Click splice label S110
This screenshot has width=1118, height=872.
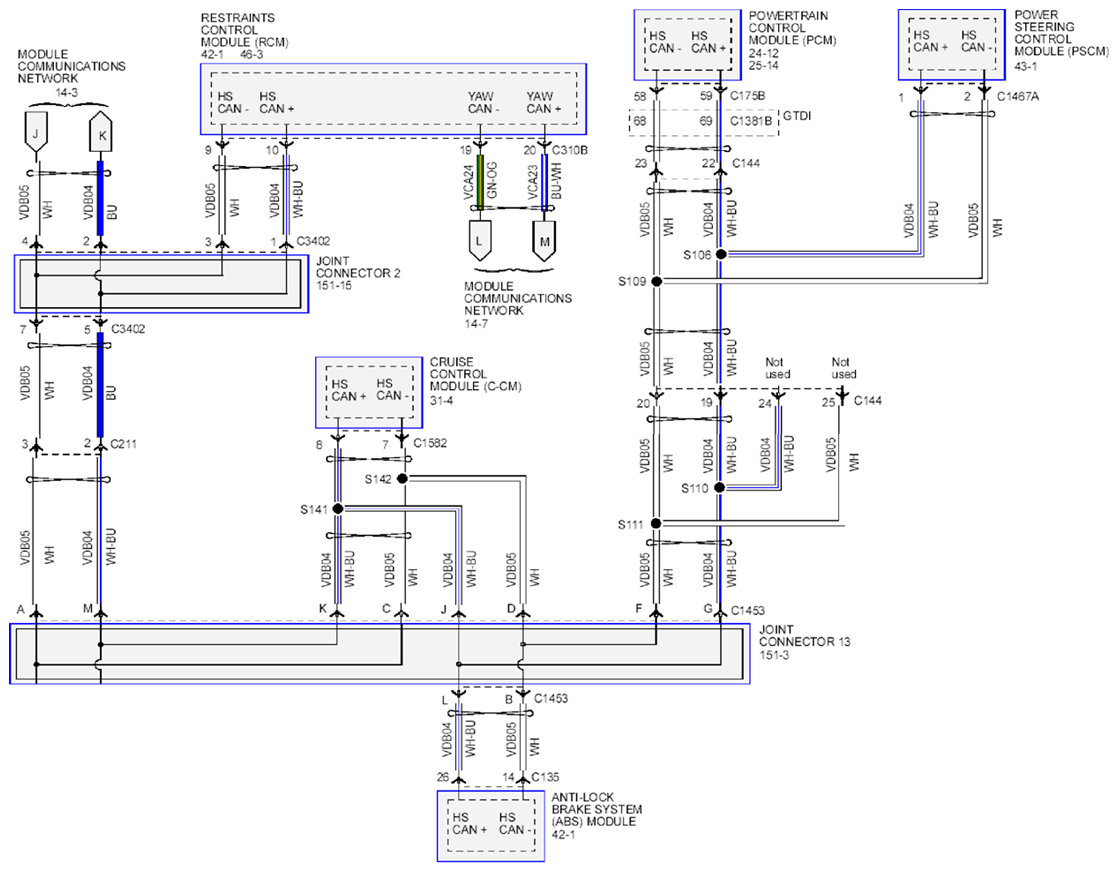coord(694,488)
